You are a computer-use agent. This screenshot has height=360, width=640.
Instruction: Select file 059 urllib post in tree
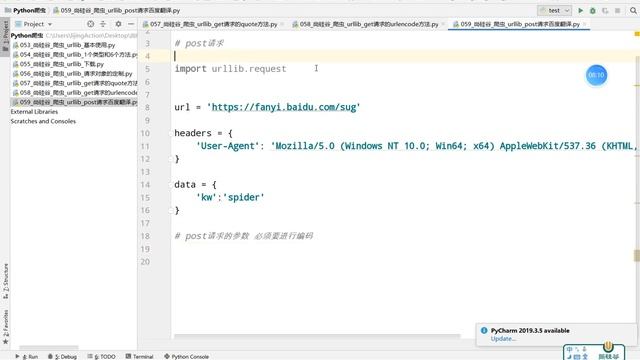[x=75, y=102]
